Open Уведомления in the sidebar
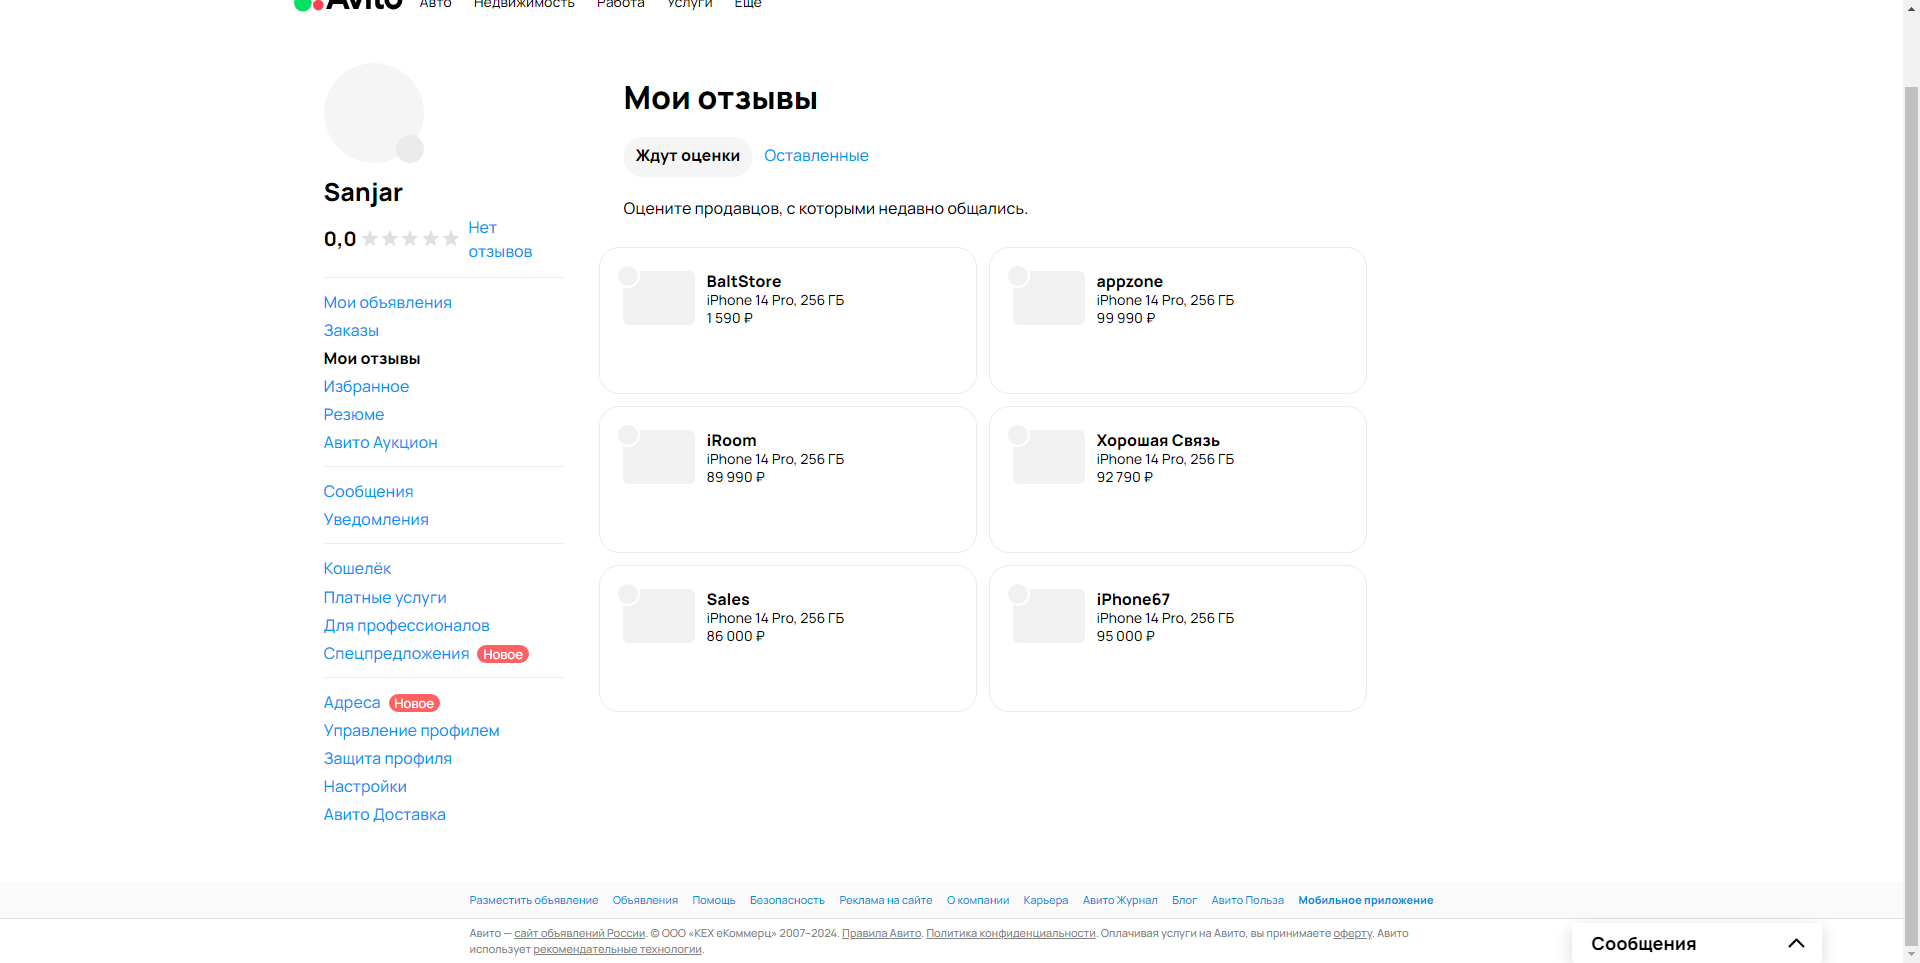Viewport: 1920px width, 963px height. pos(376,519)
